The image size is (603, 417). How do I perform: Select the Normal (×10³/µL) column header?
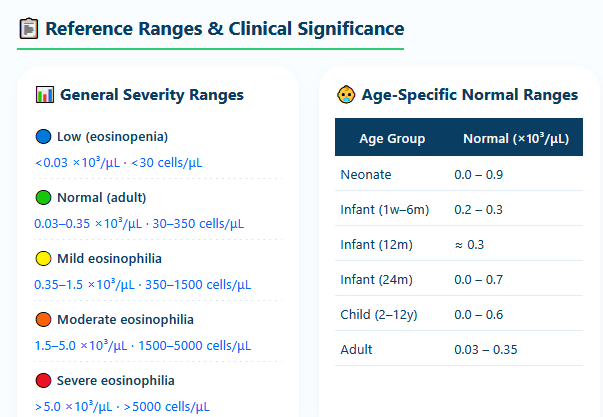516,139
